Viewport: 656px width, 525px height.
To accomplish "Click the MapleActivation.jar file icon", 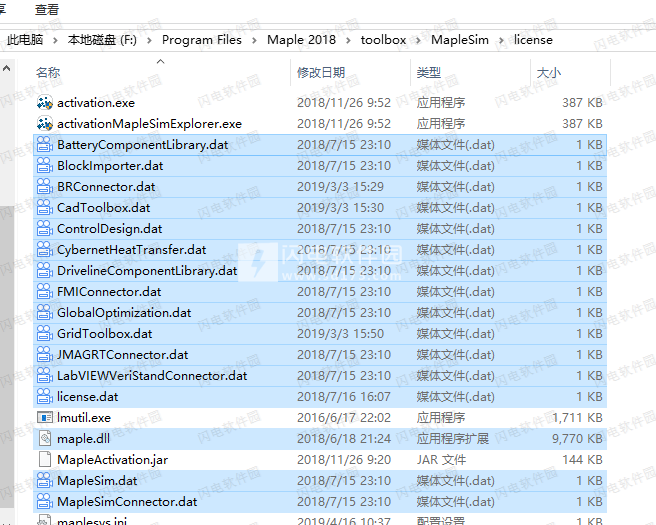I will [45, 459].
